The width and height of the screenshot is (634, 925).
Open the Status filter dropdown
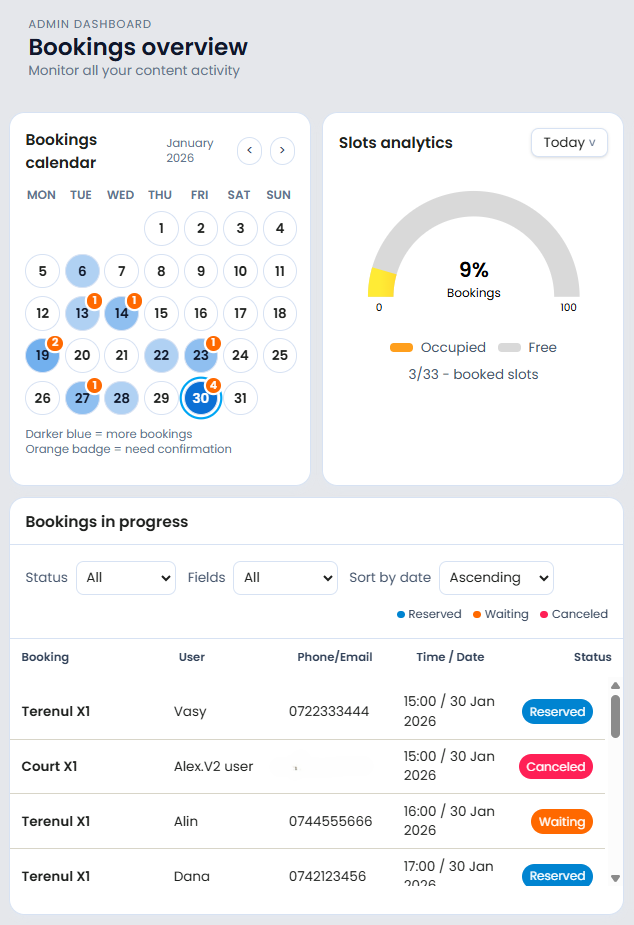(x=125, y=577)
